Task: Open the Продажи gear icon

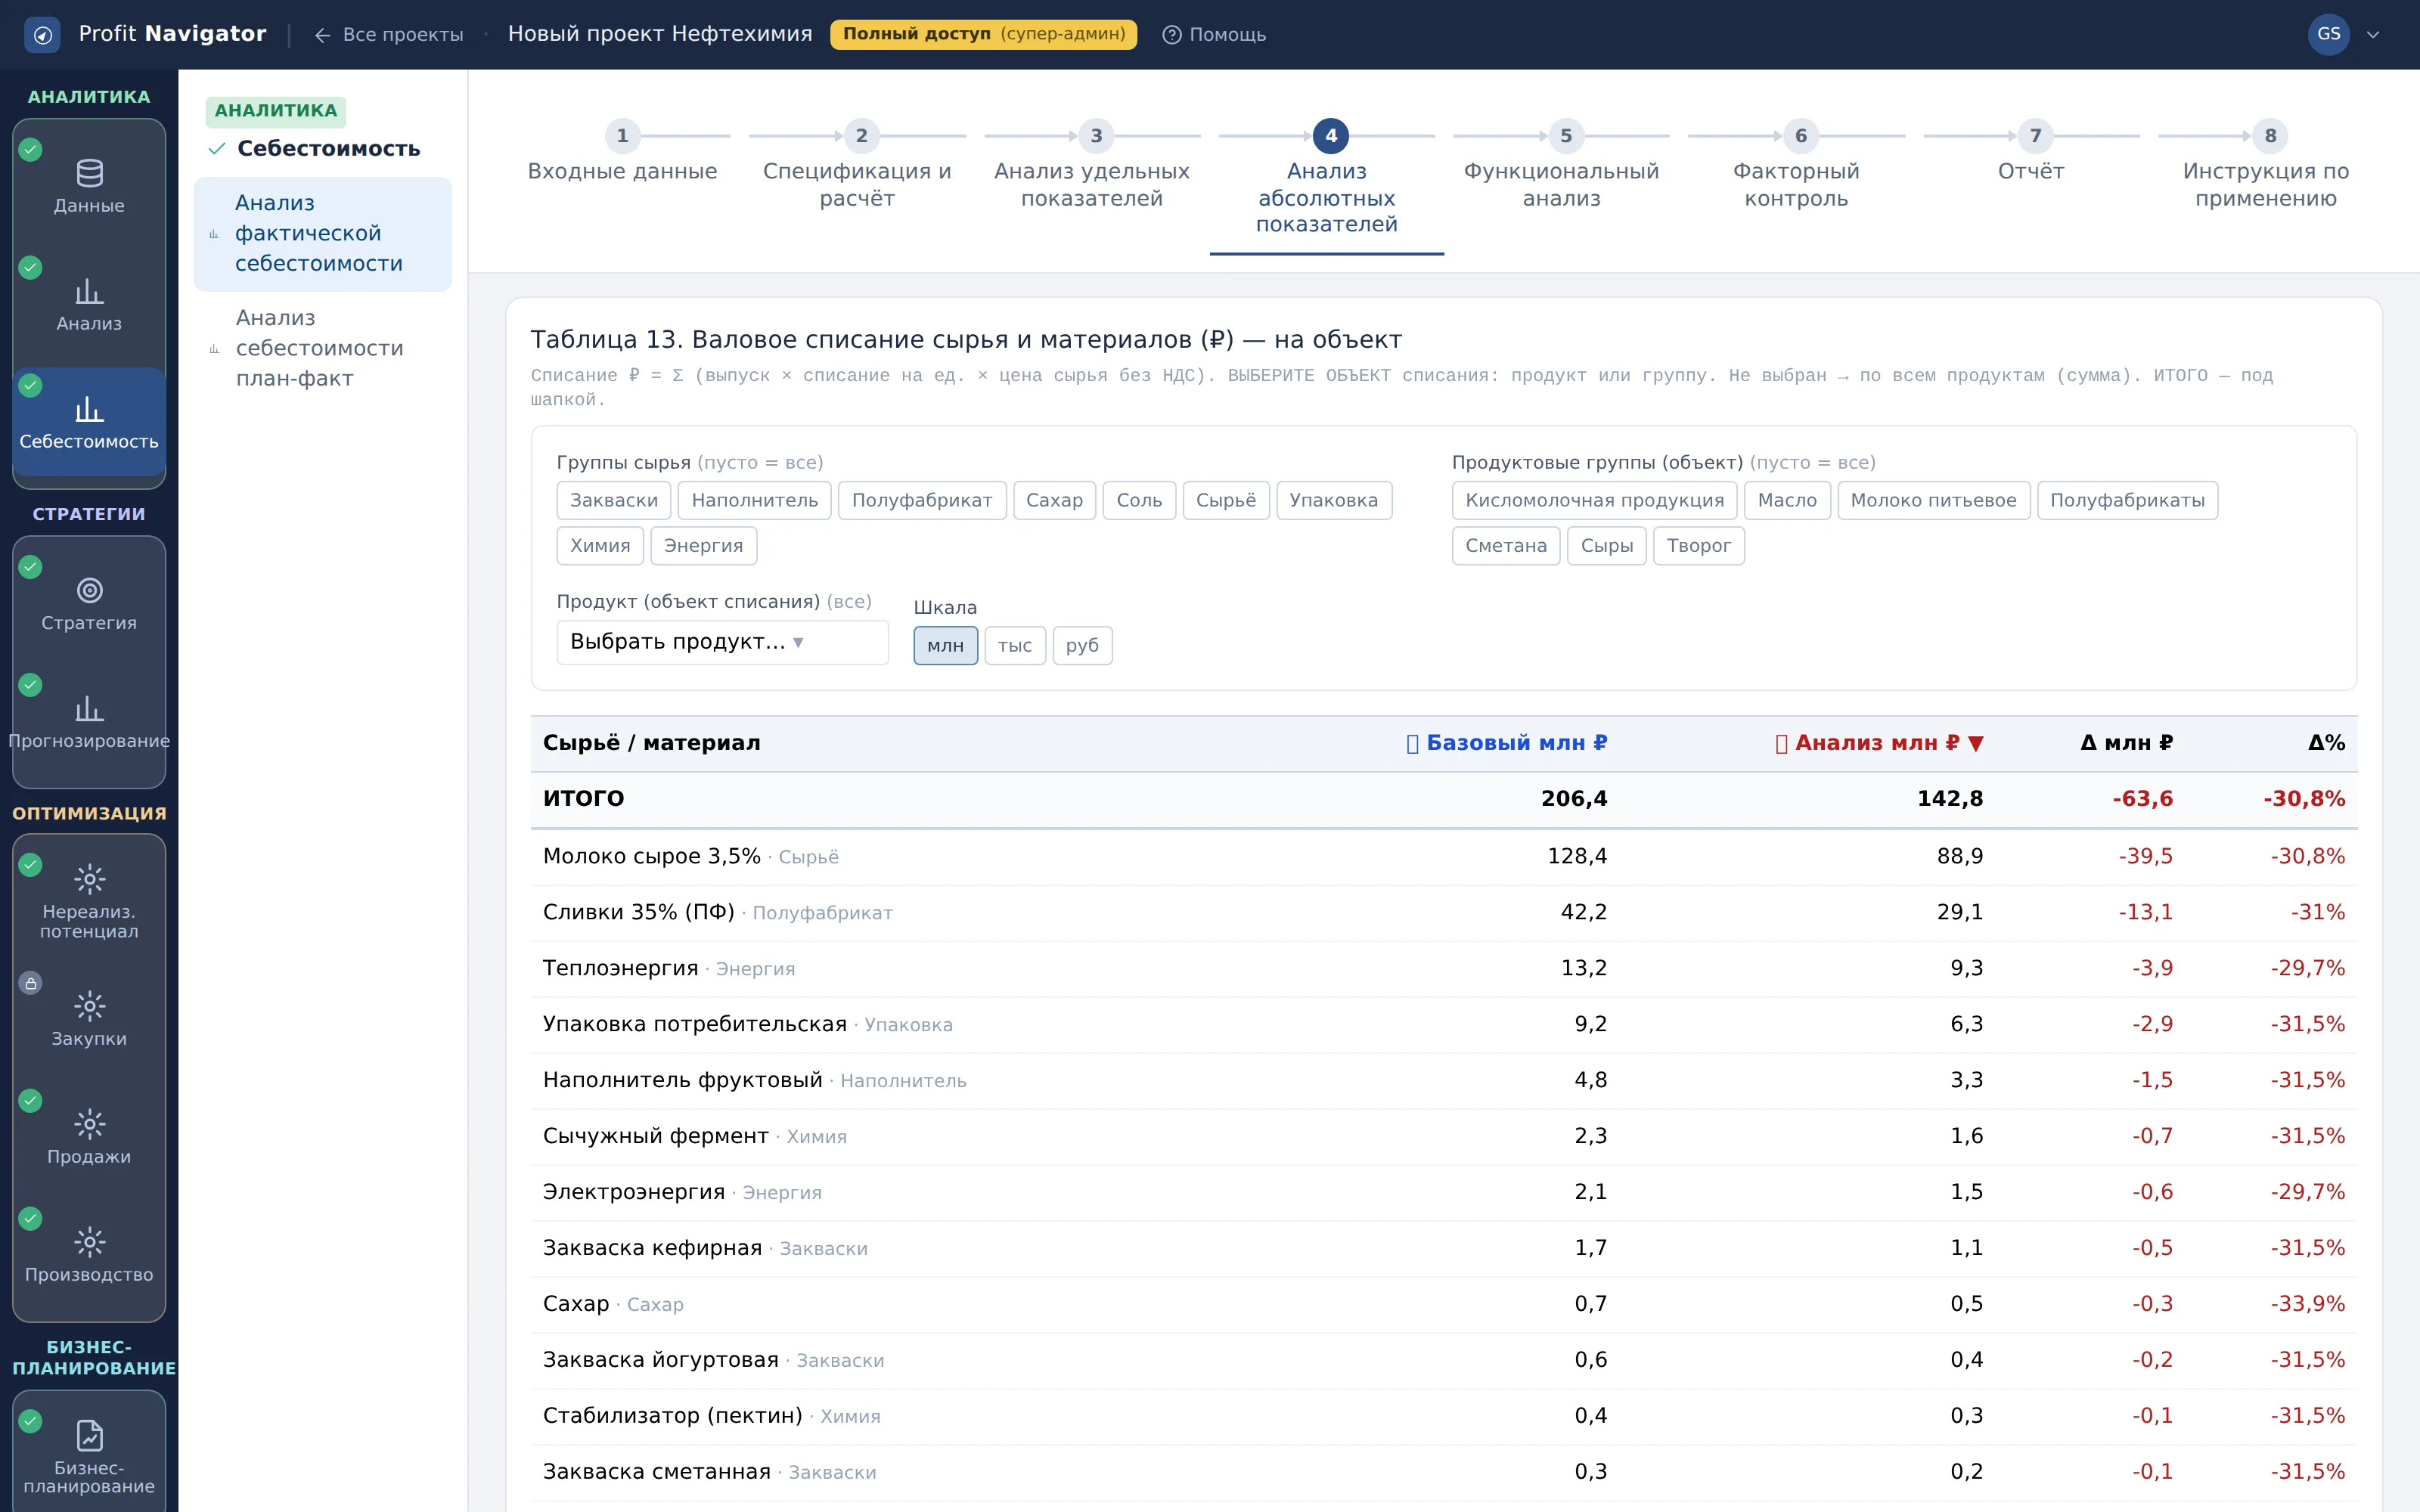Action: [x=89, y=1124]
